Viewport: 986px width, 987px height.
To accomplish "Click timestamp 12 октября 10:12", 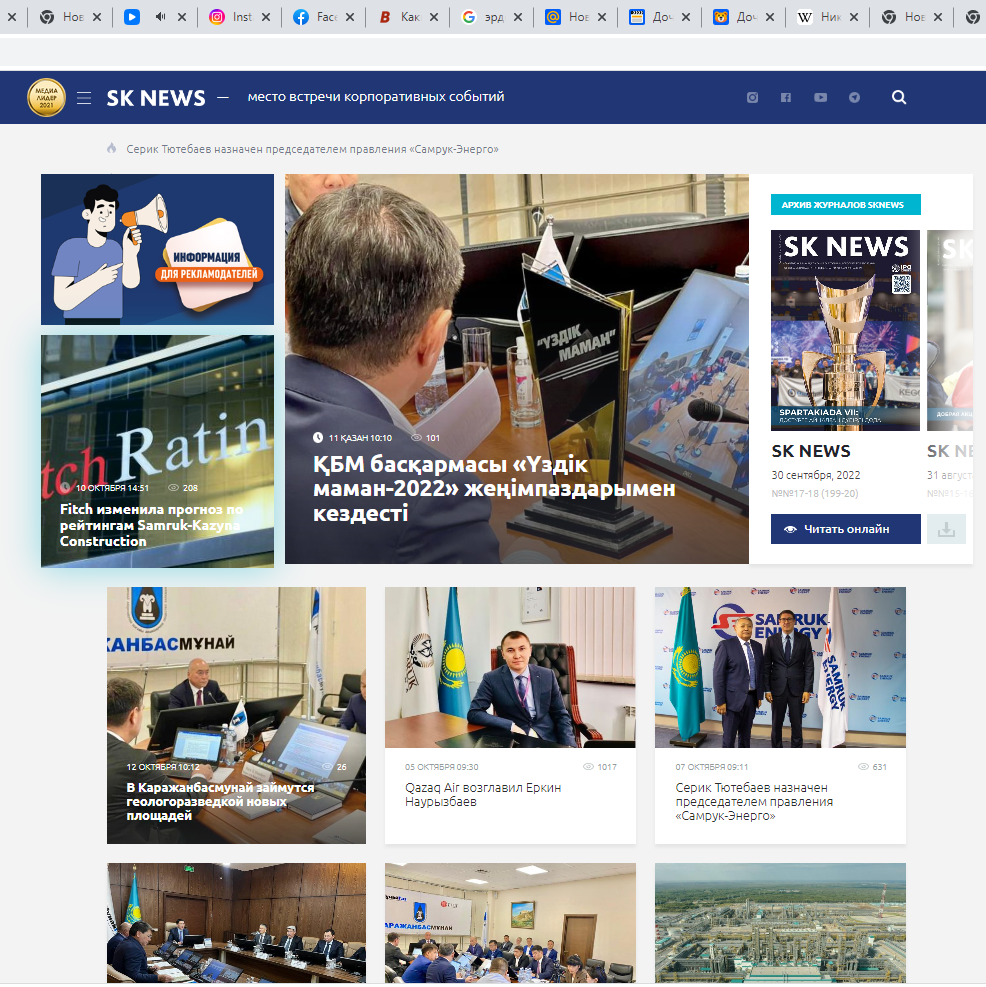I will 163,767.
